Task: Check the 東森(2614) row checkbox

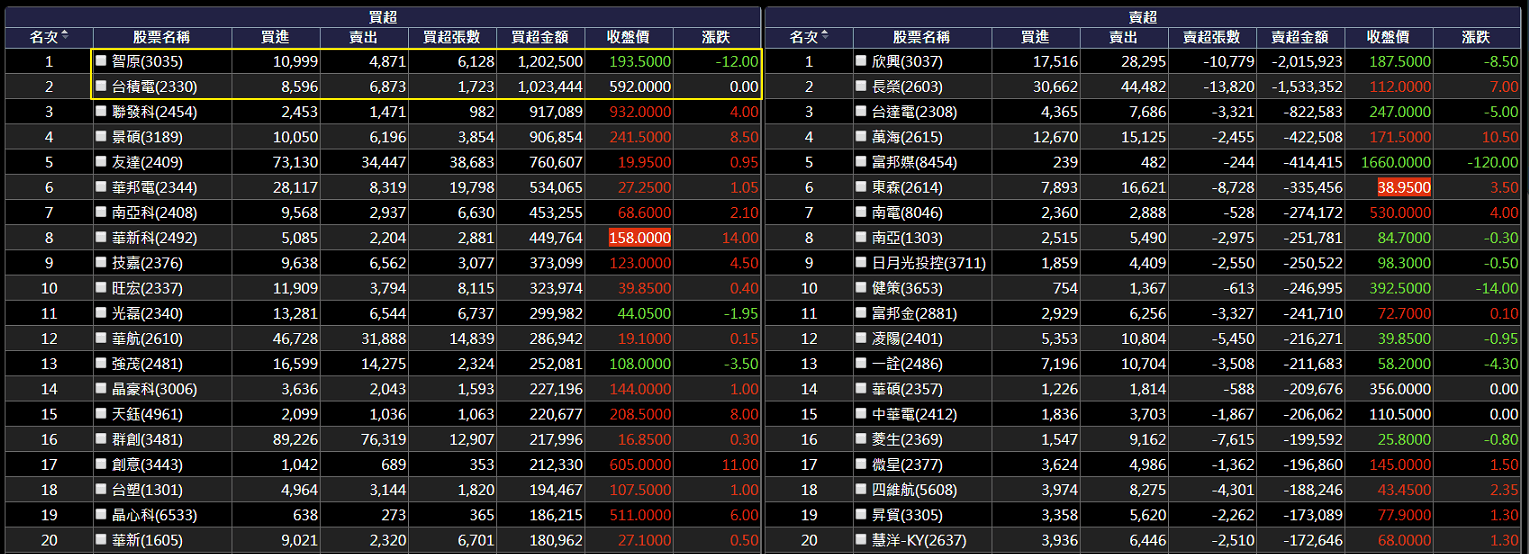Action: click(861, 187)
